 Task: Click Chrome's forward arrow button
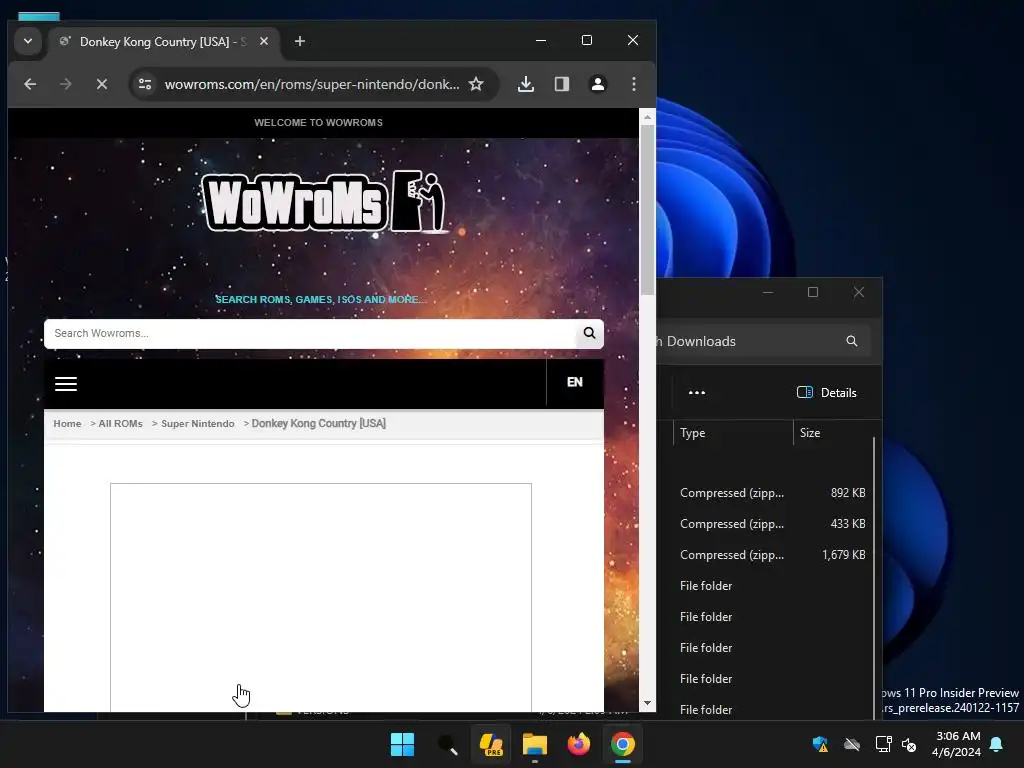click(x=65, y=84)
